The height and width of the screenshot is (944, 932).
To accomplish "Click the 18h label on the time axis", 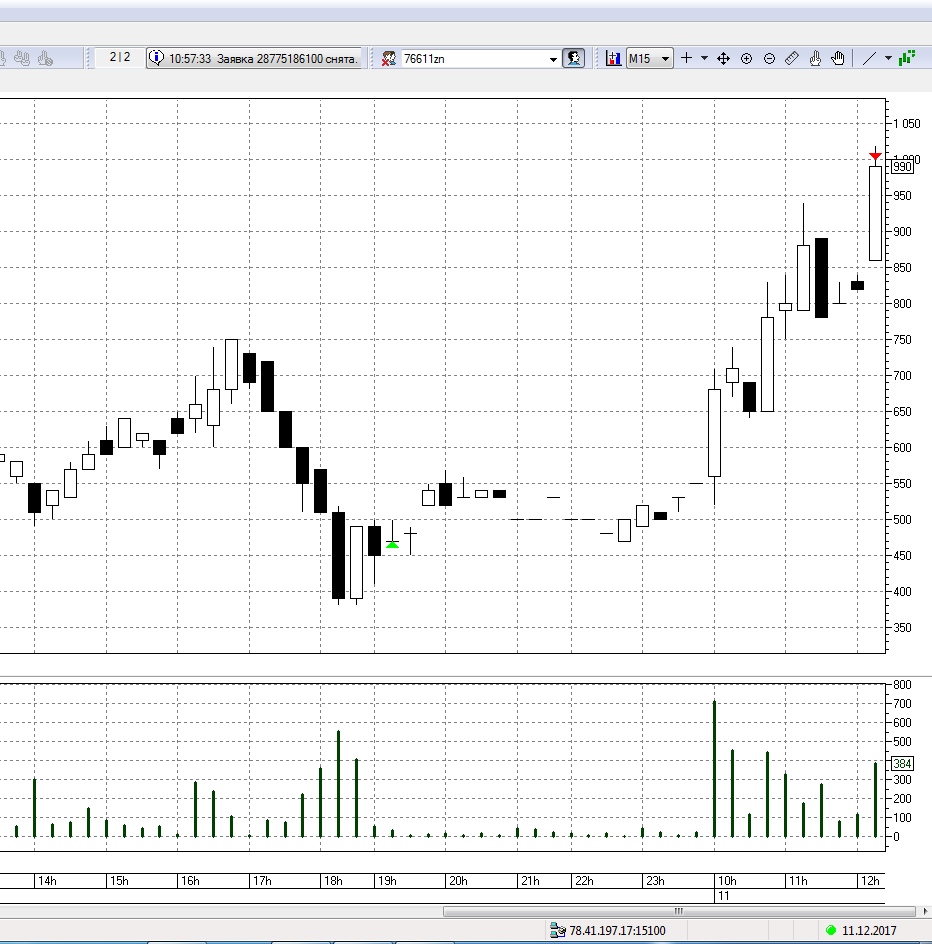I will tap(333, 881).
